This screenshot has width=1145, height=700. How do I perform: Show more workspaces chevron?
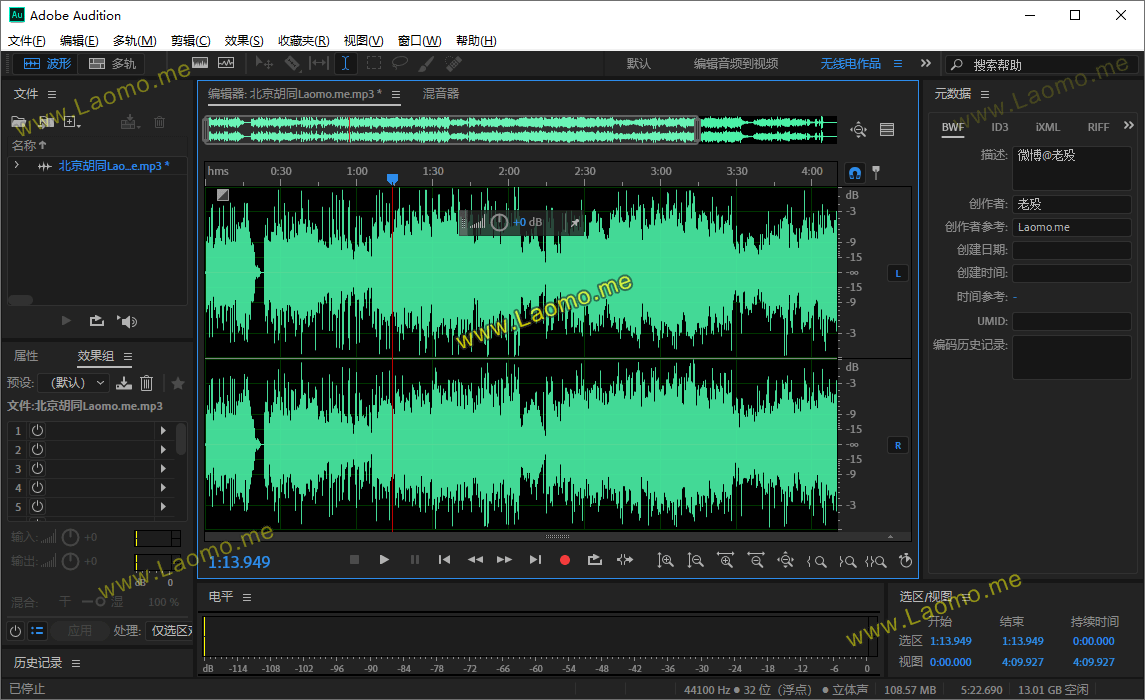pyautogui.click(x=925, y=64)
